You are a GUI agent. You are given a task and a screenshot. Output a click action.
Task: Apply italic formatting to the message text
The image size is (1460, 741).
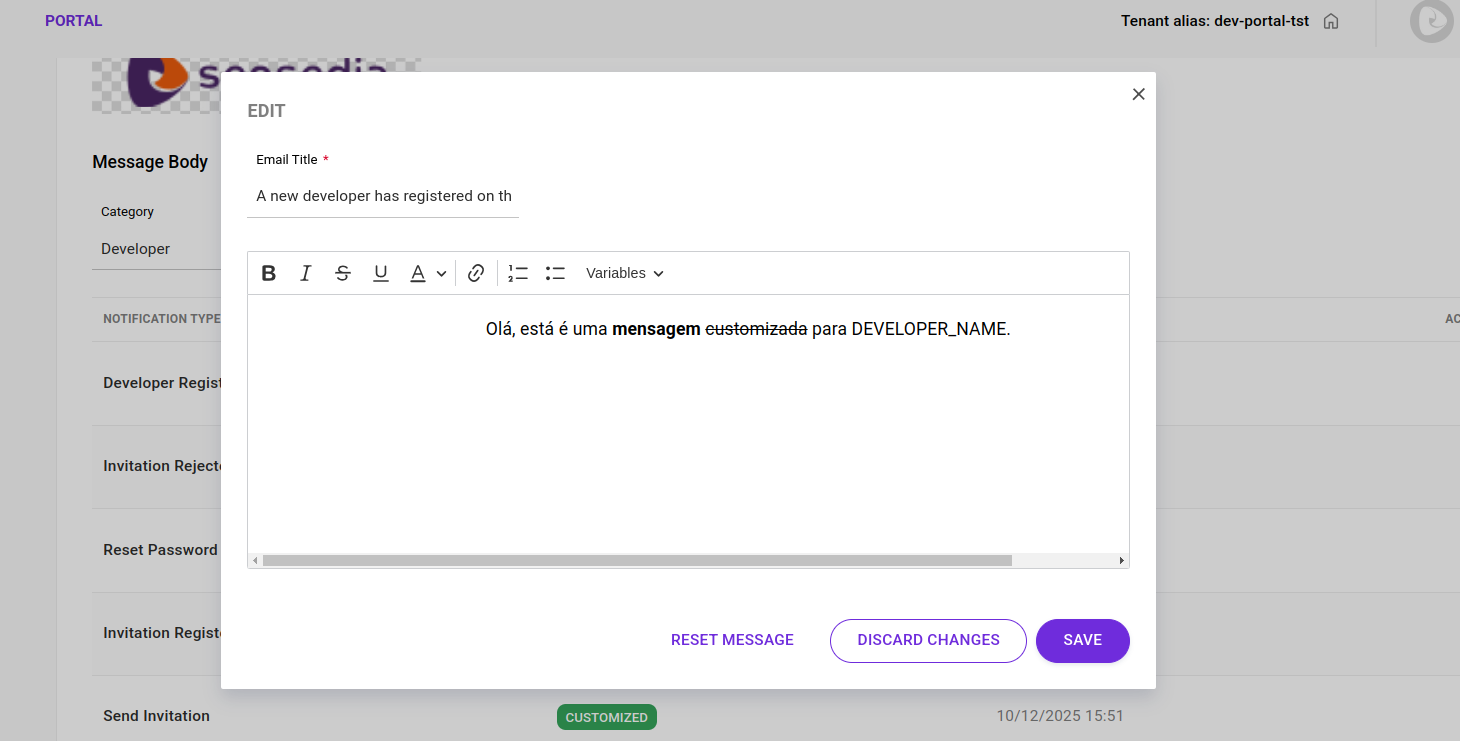tap(305, 272)
